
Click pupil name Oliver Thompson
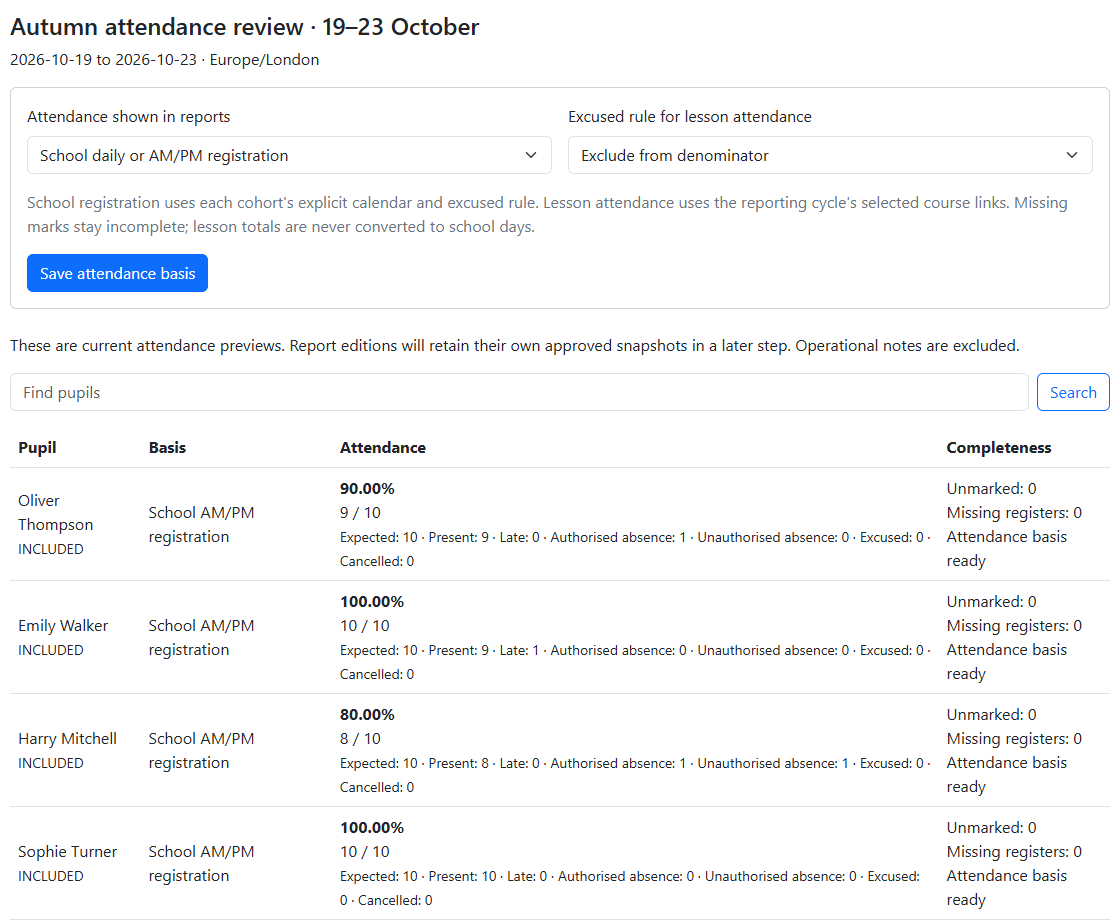point(56,512)
